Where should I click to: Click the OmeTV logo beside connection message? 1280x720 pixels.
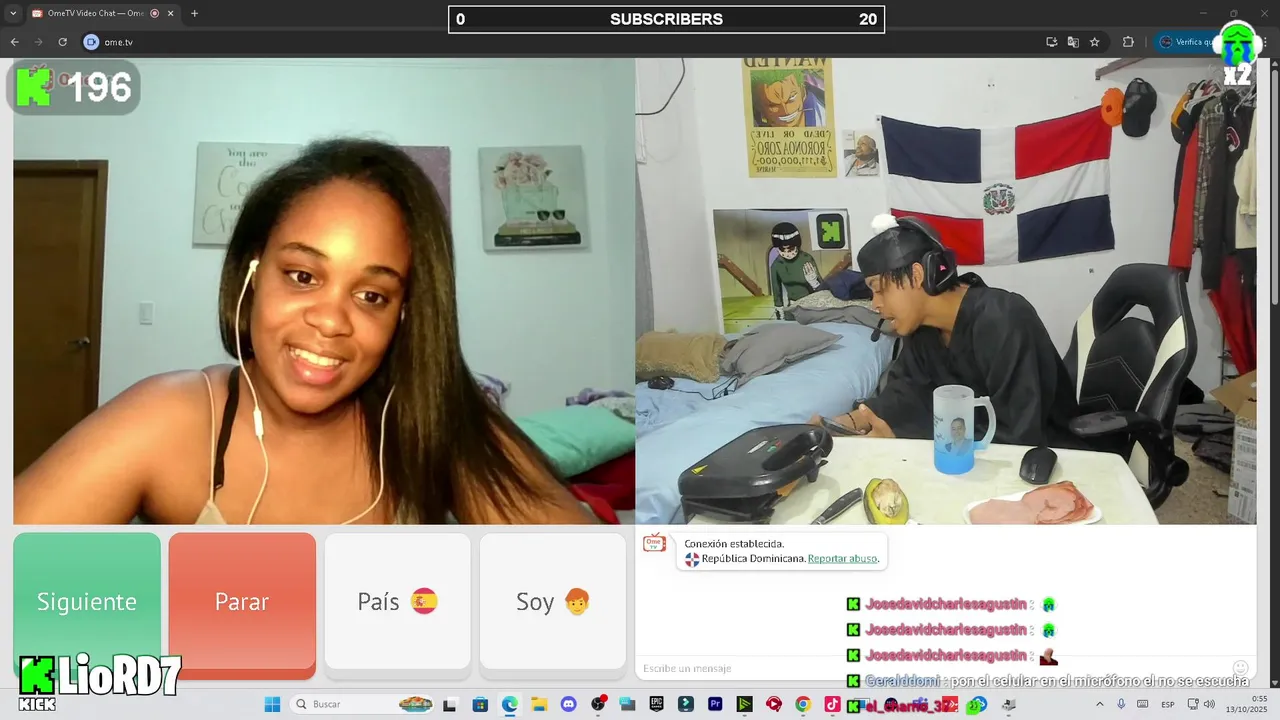(x=654, y=543)
